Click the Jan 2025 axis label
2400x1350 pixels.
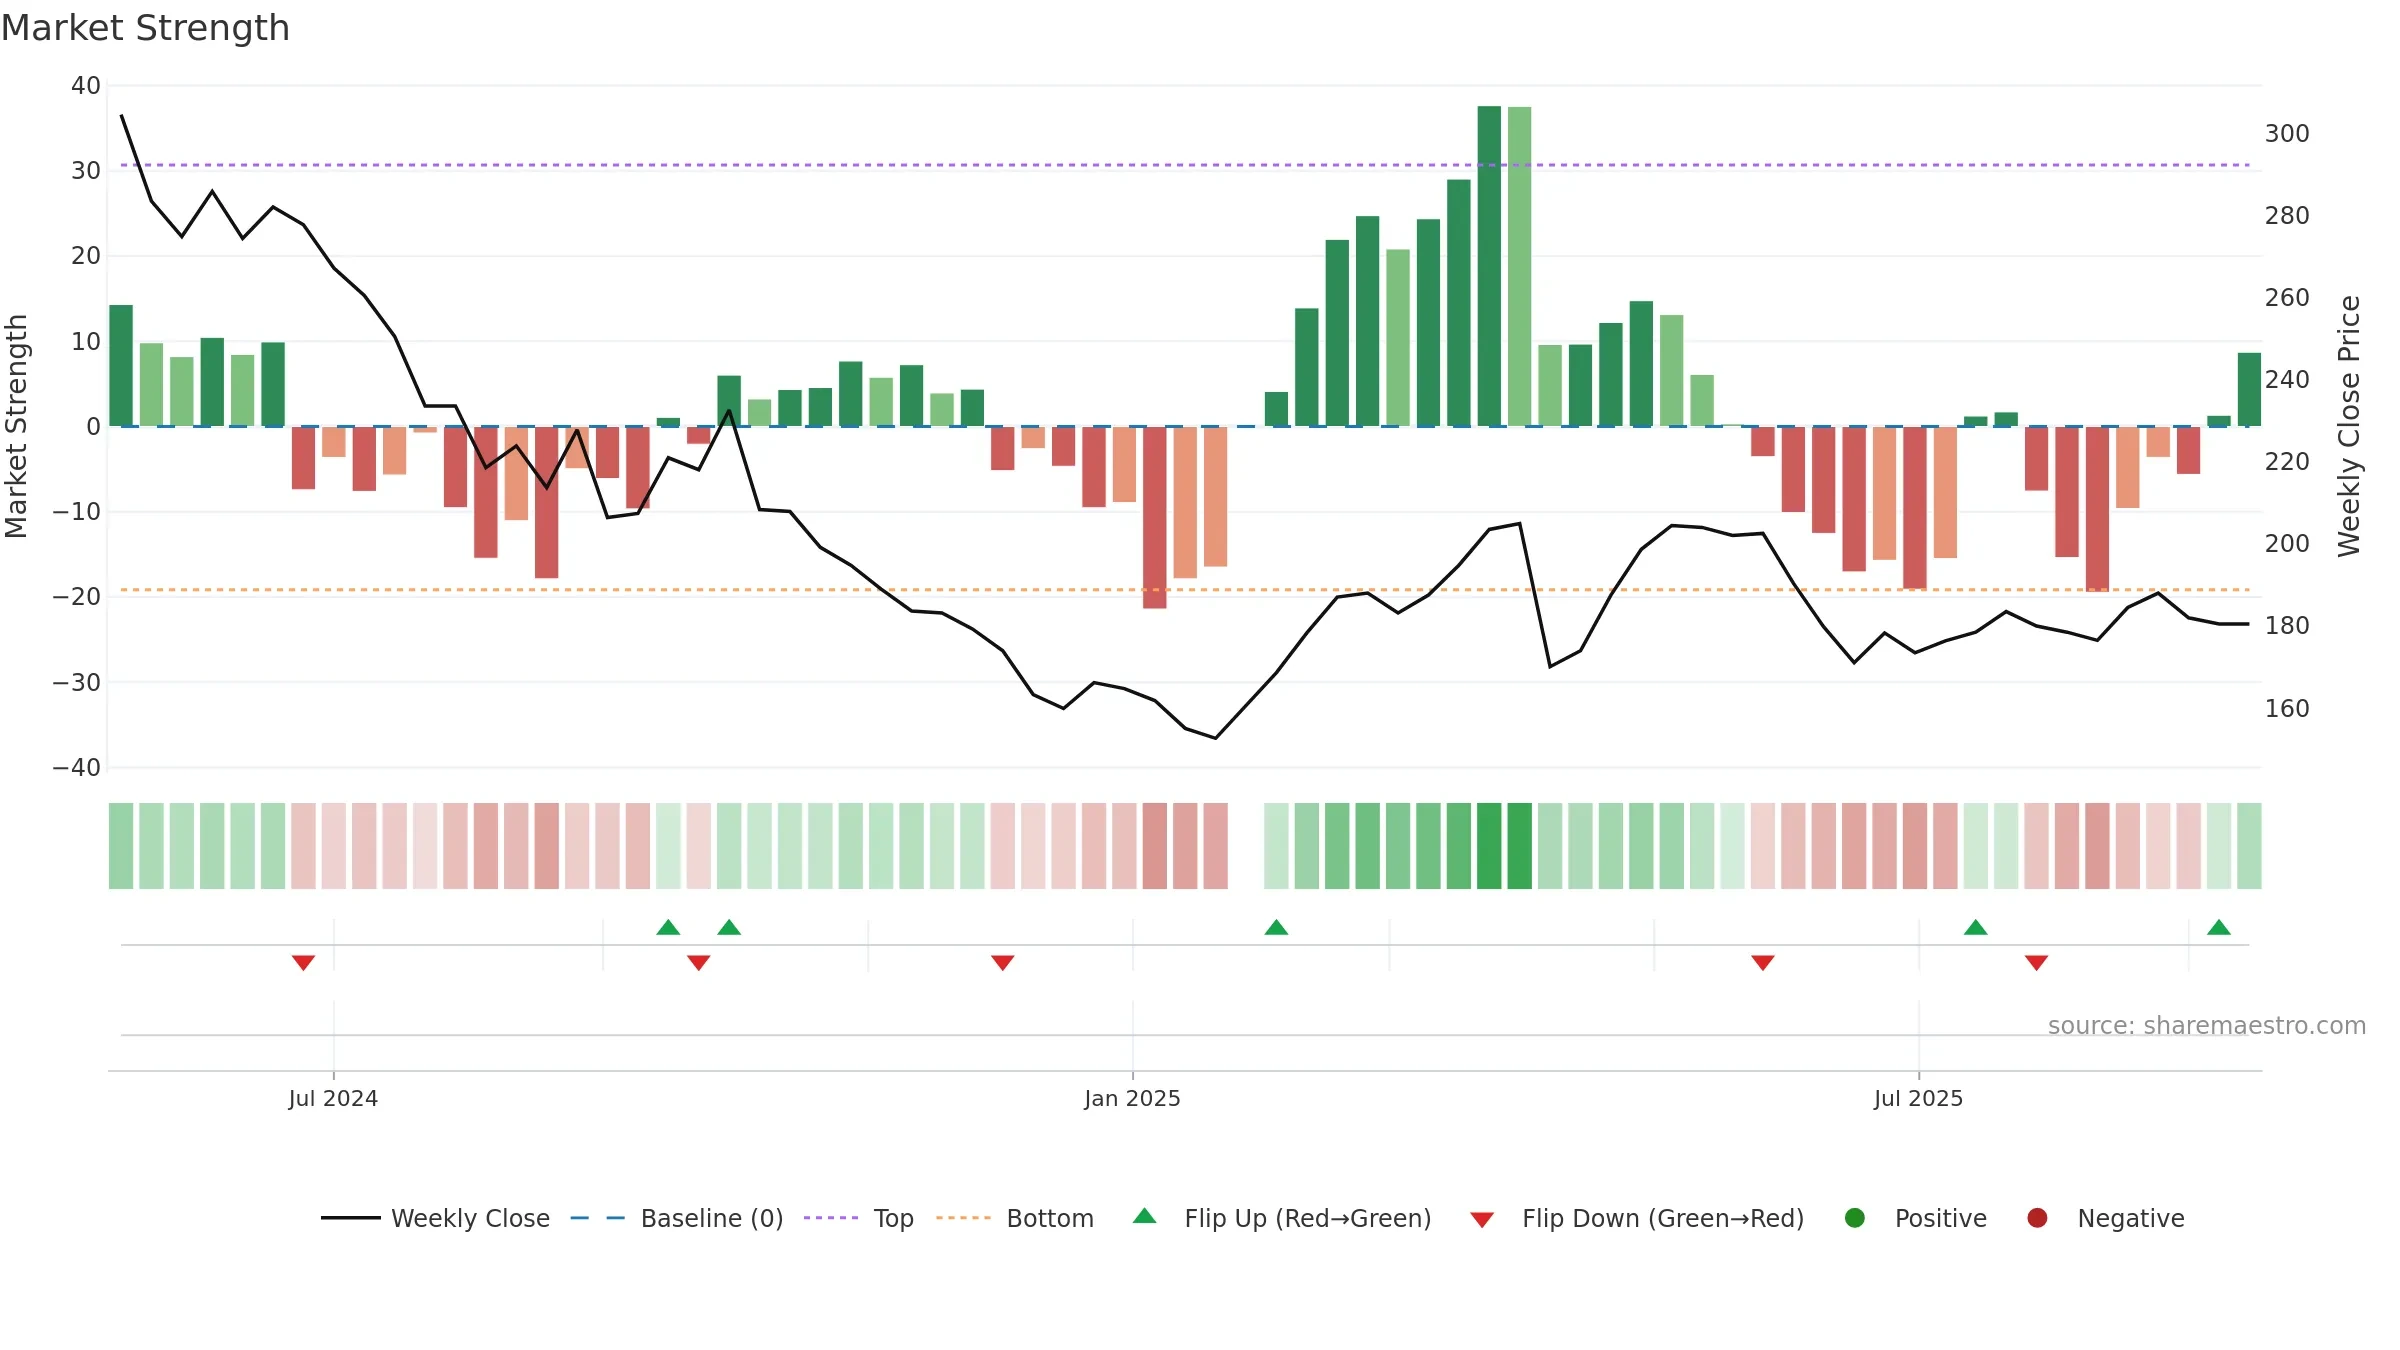pyautogui.click(x=1132, y=1098)
